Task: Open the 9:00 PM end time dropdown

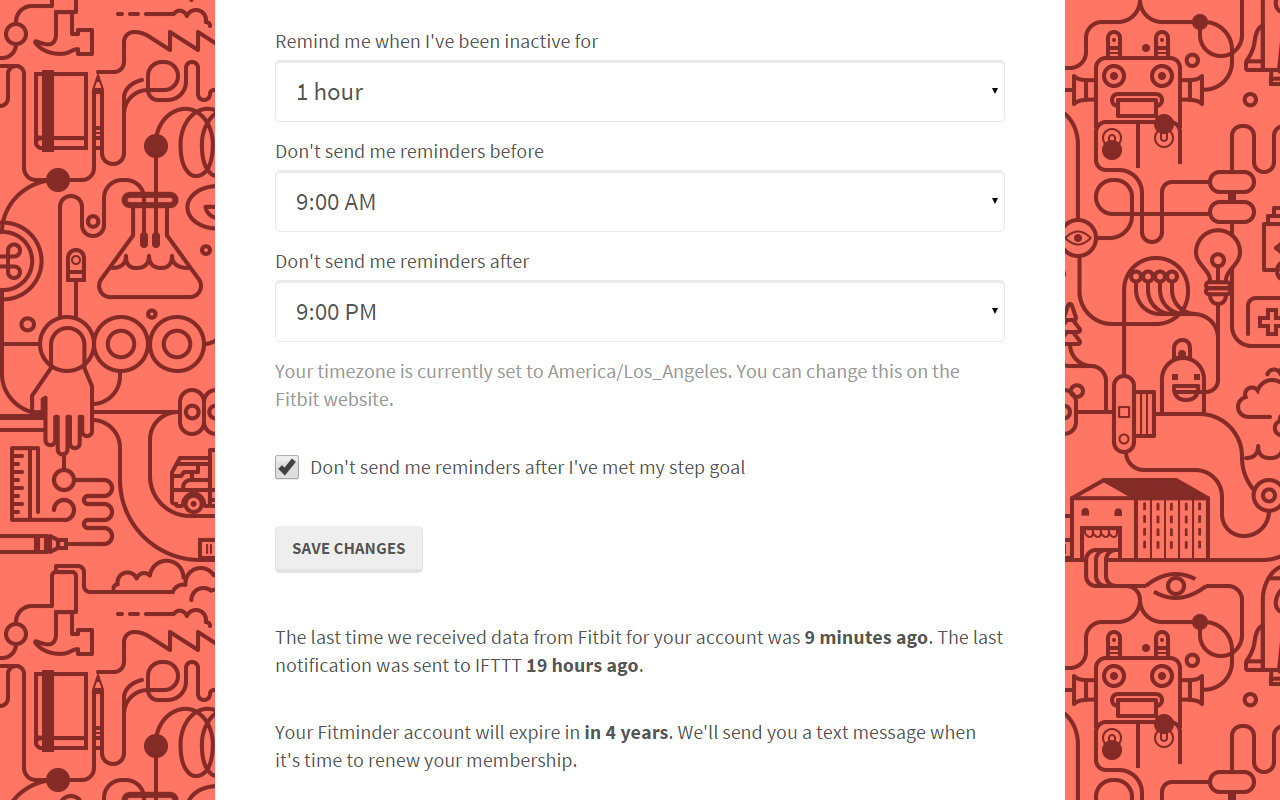Action: coord(640,312)
